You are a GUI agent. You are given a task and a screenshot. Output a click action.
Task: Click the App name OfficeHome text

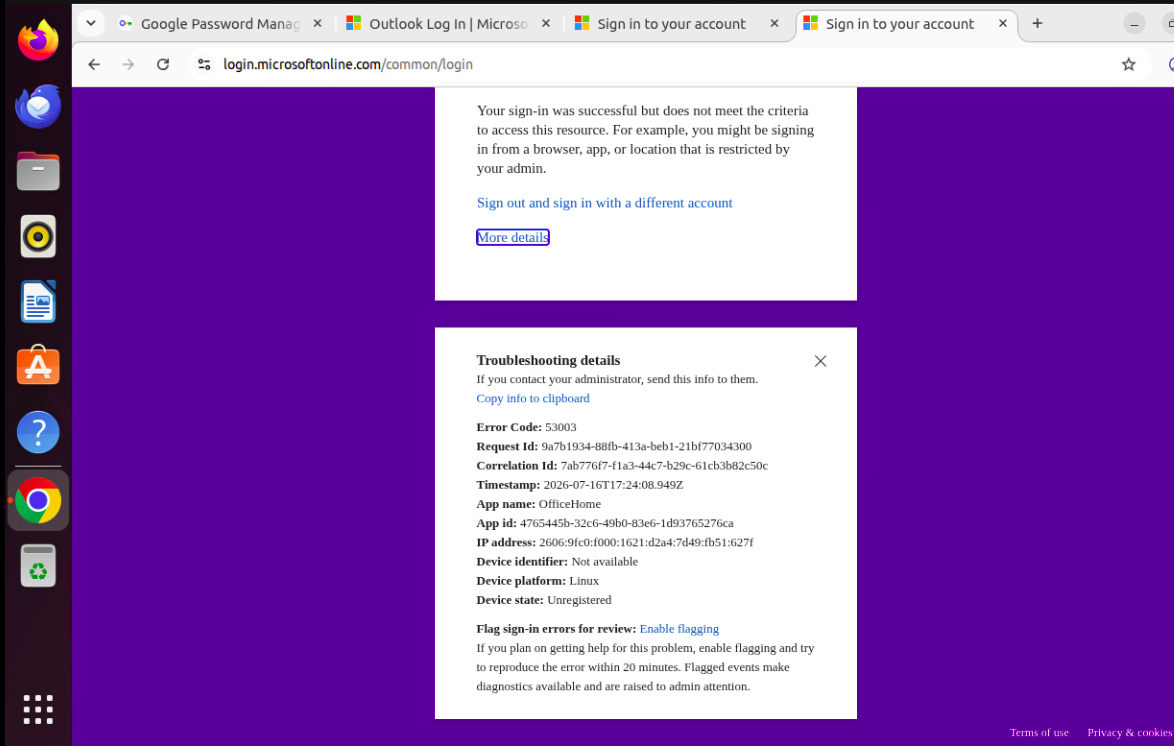pyautogui.click(x=538, y=504)
